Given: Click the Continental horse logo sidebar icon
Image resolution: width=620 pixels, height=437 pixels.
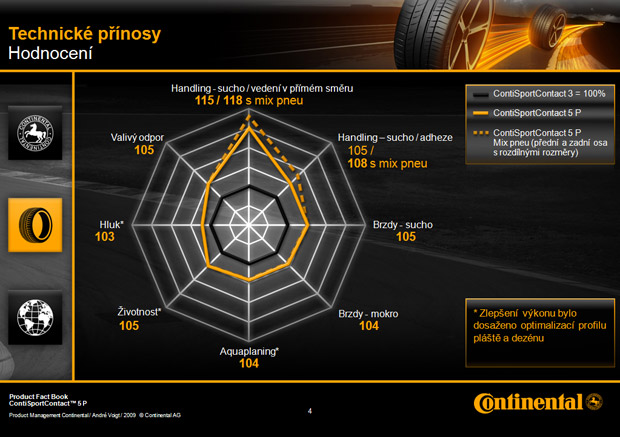Looking at the screenshot, I should [x=35, y=132].
